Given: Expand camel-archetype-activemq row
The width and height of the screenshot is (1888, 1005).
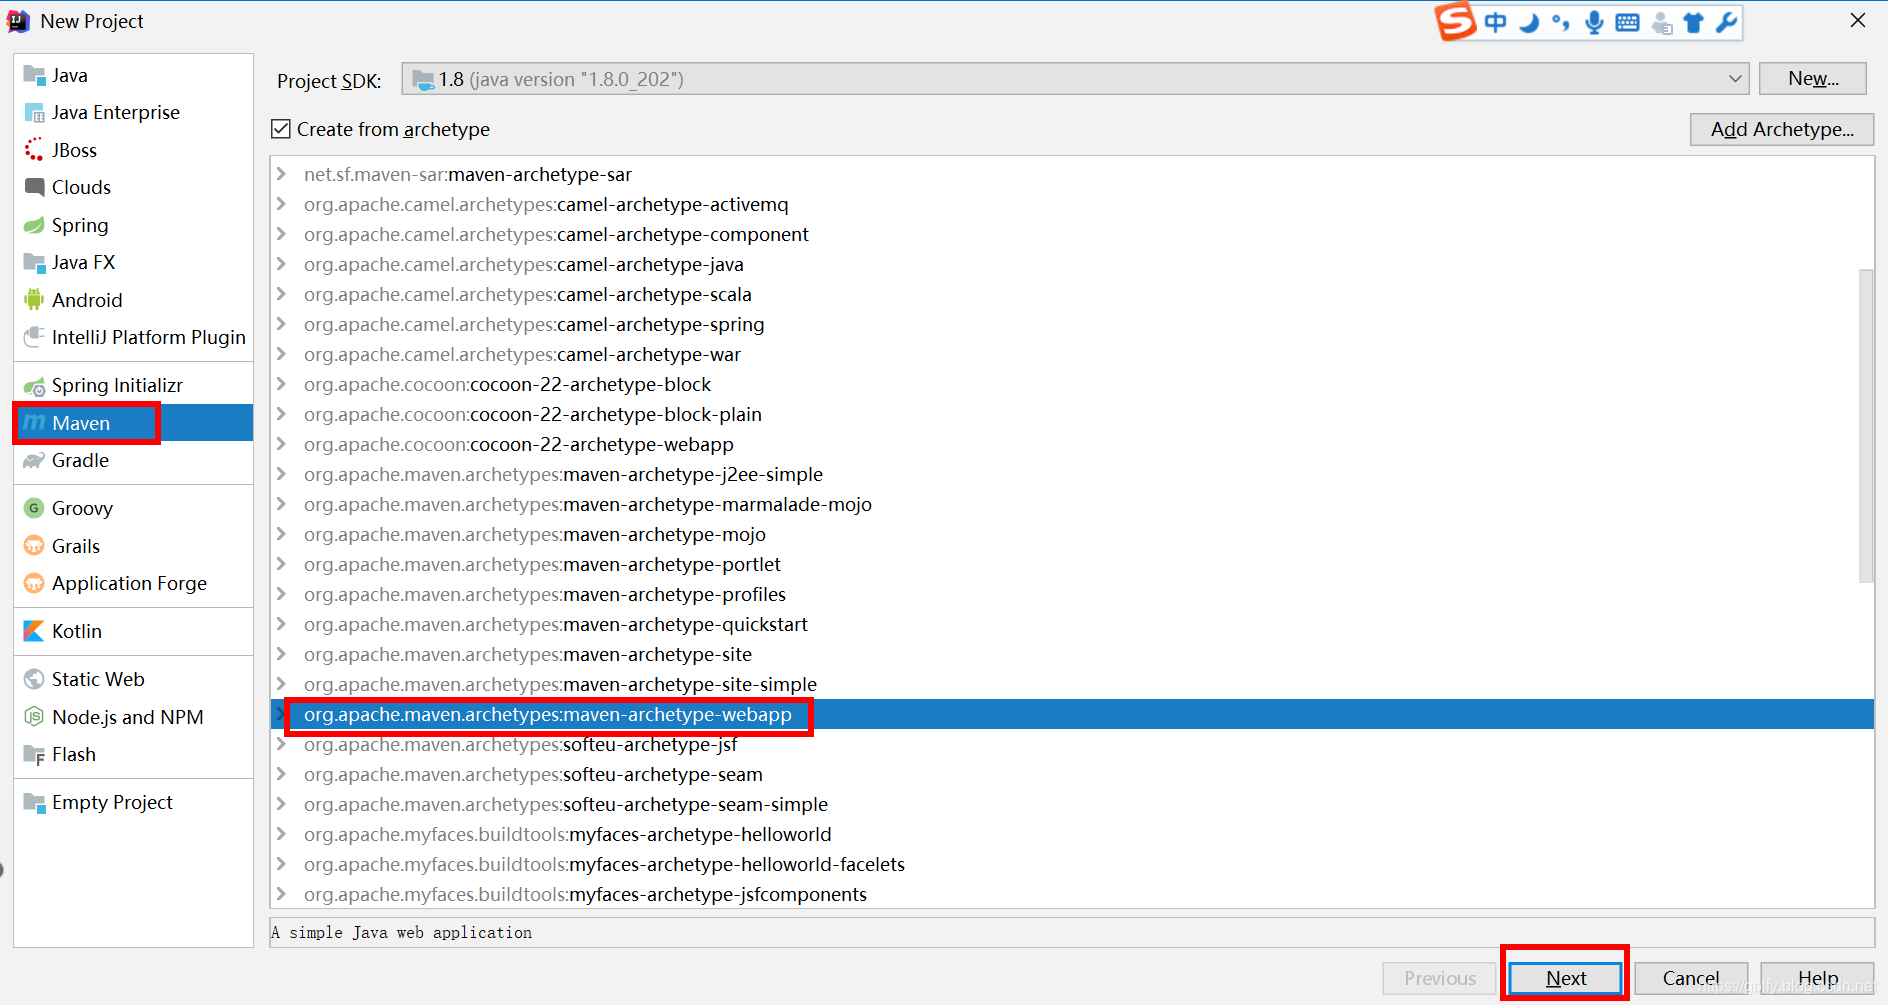Looking at the screenshot, I should coord(281,204).
